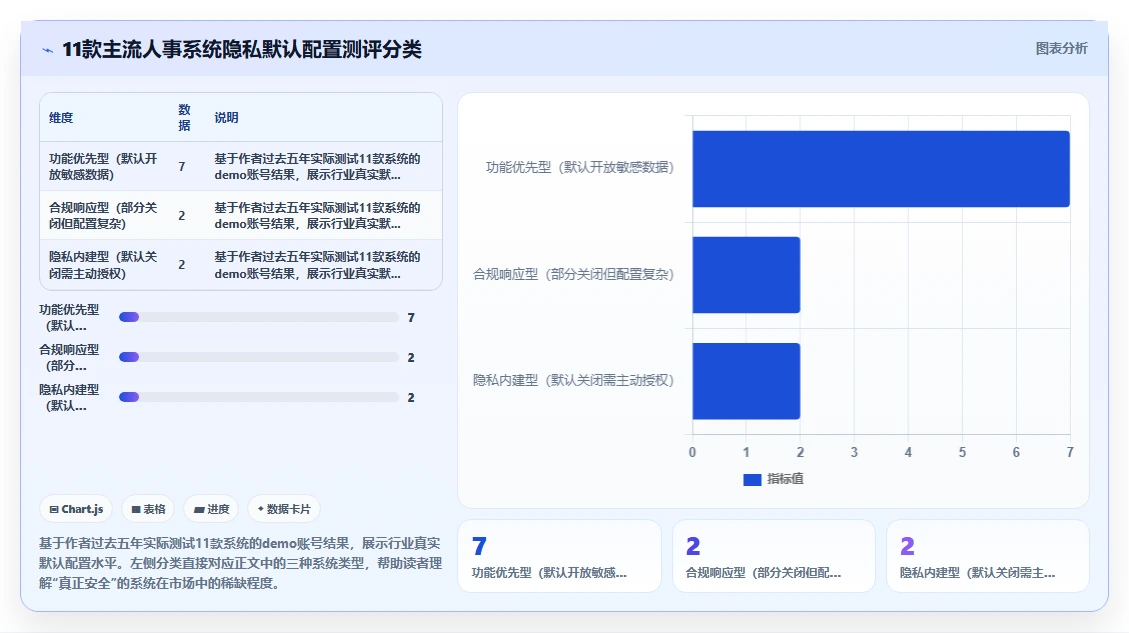Click the 指标值 legend color box
Screen dimensions: 1129x633
(x=752, y=480)
